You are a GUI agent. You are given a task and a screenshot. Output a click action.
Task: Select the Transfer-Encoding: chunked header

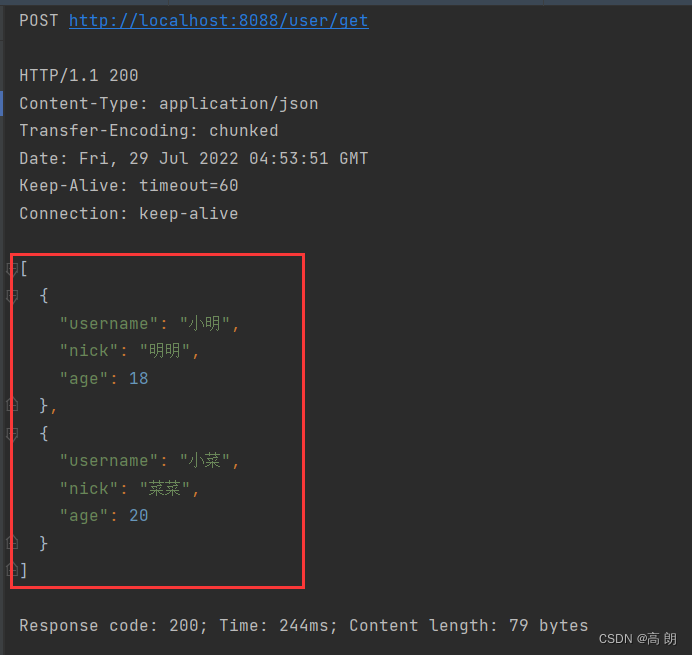click(149, 131)
